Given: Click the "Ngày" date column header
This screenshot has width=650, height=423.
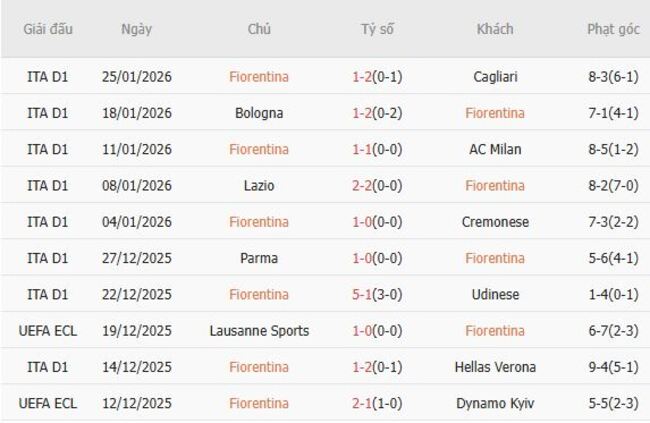Looking at the screenshot, I should tap(137, 29).
